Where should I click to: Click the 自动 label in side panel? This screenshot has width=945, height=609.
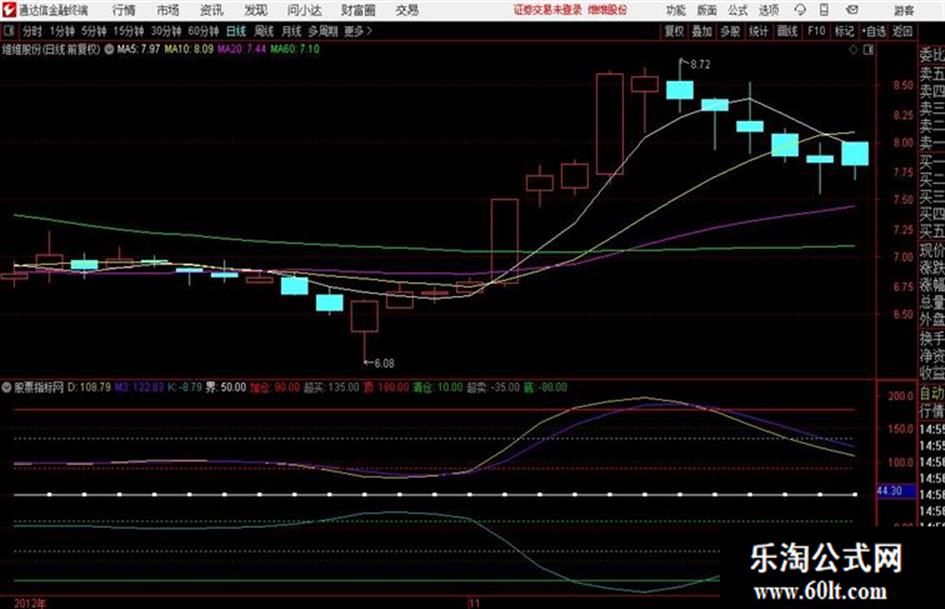932,394
